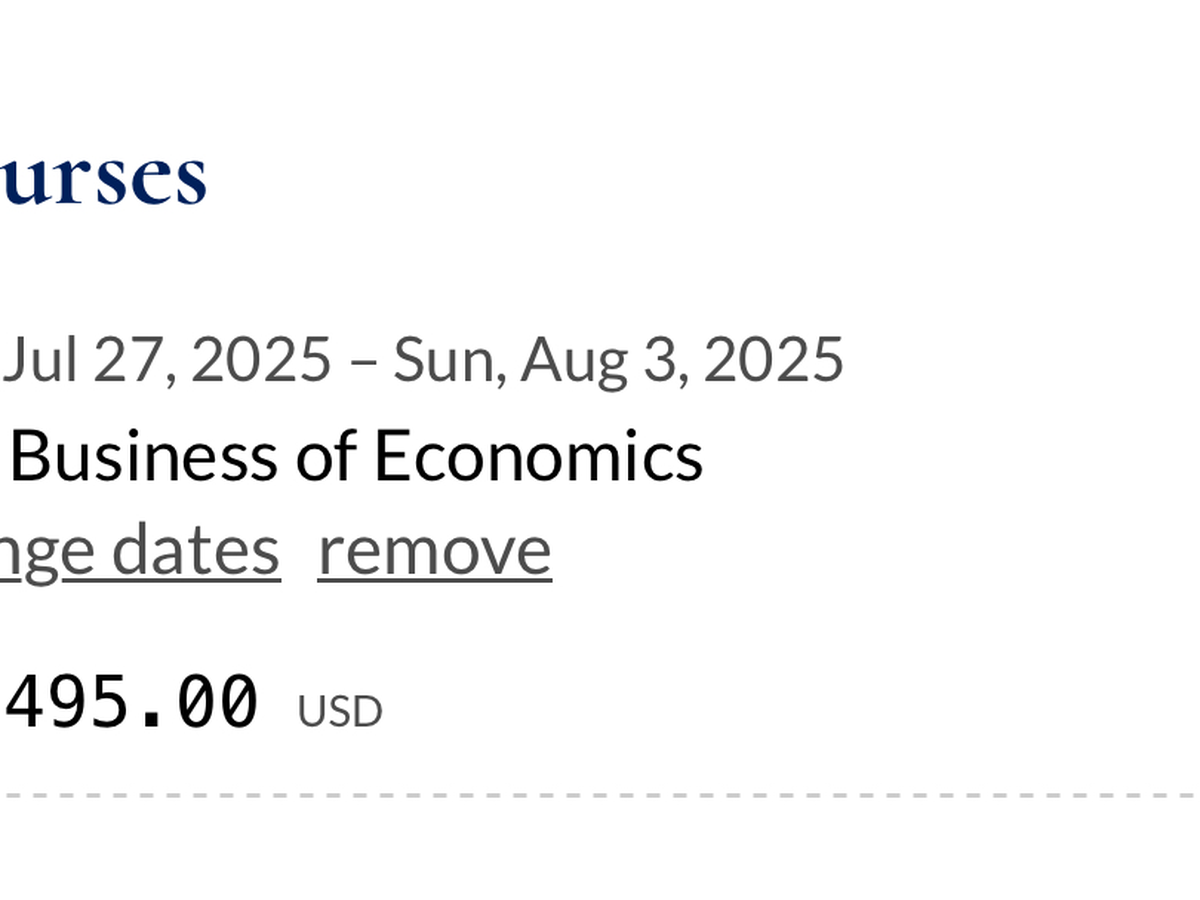Open the change dates link
Viewport: 1200px width, 900px height.
coord(140,549)
